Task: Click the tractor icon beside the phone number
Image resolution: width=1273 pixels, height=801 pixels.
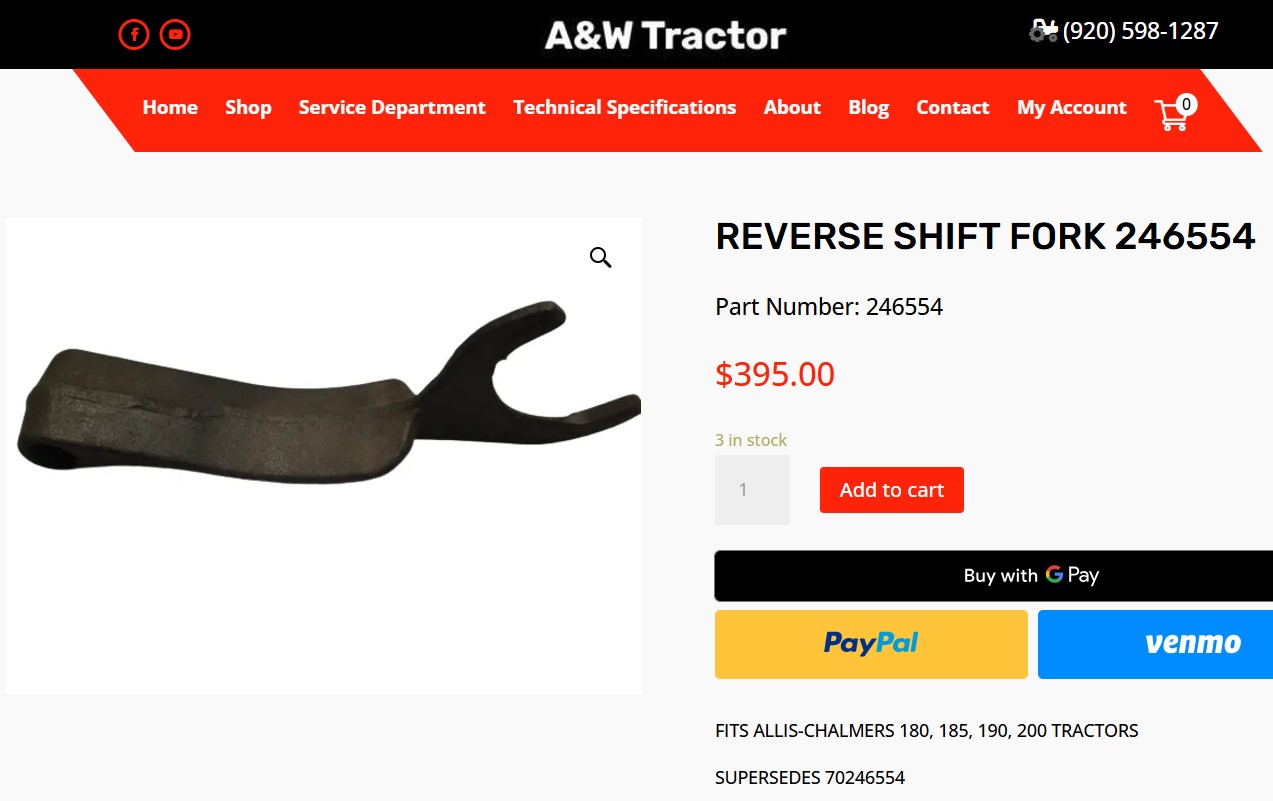Action: [x=1043, y=31]
